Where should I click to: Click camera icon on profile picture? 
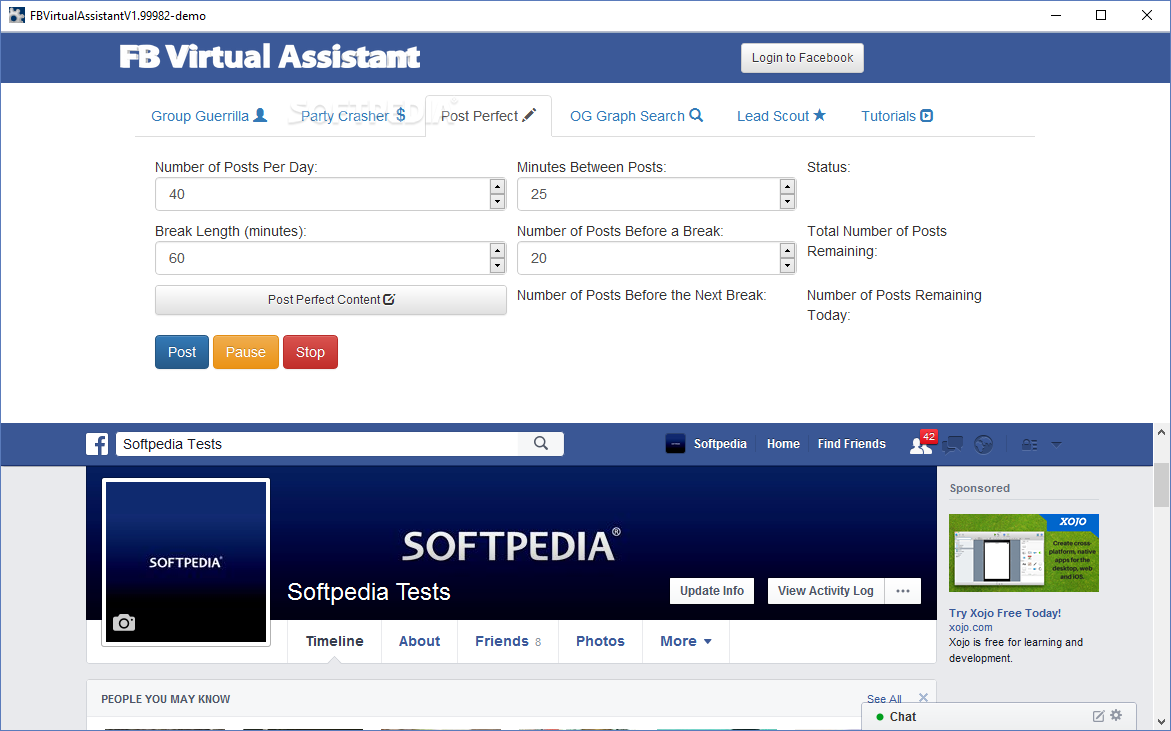click(x=124, y=623)
